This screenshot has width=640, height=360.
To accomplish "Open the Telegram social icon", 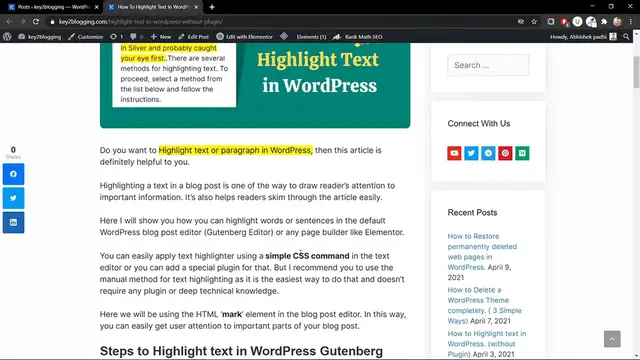I will click(488, 153).
